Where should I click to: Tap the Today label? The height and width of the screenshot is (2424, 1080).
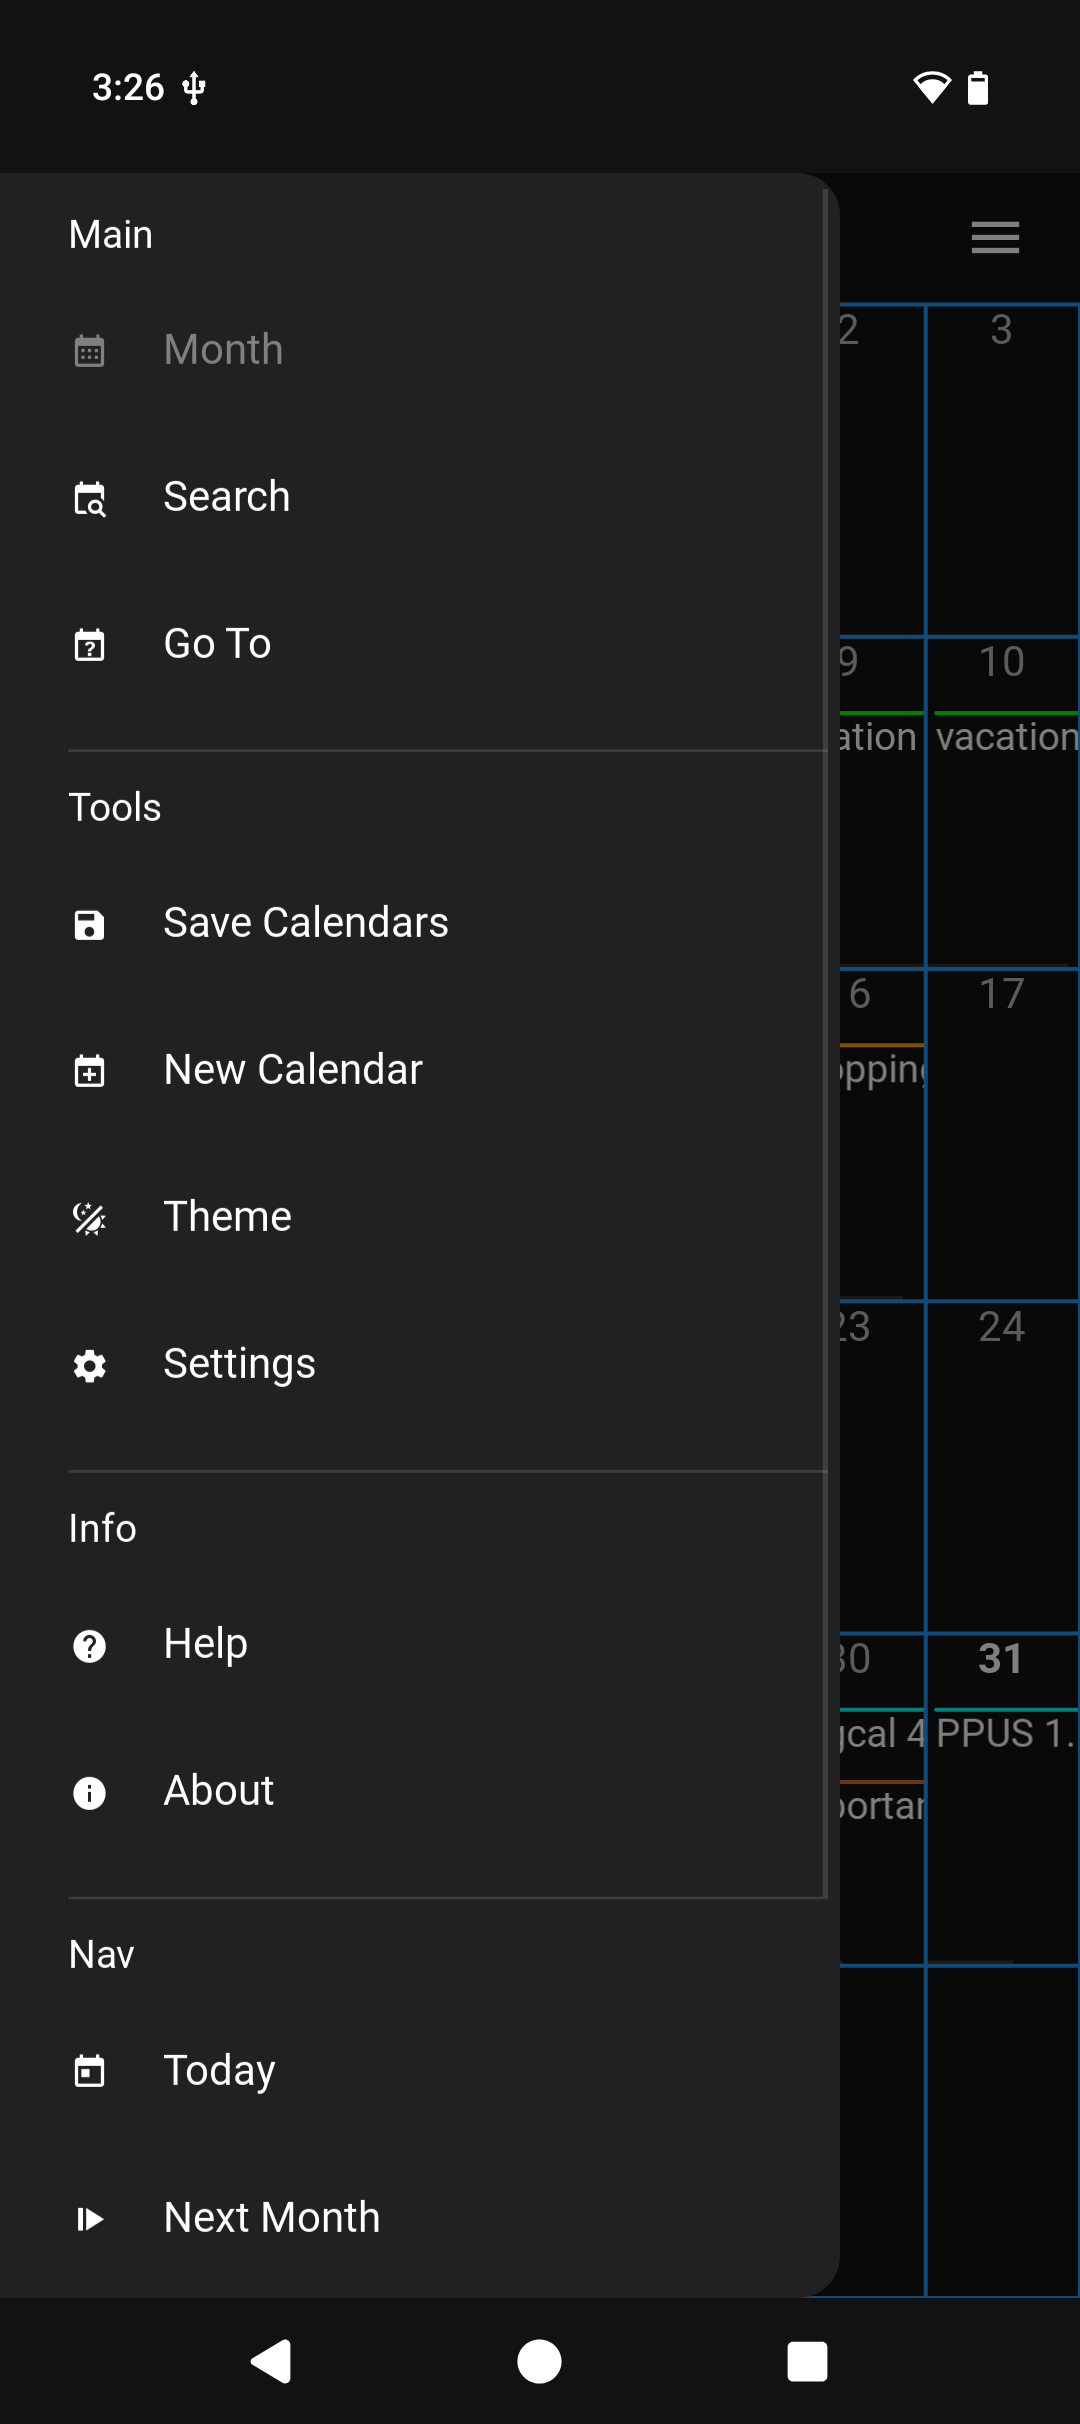(x=219, y=2071)
